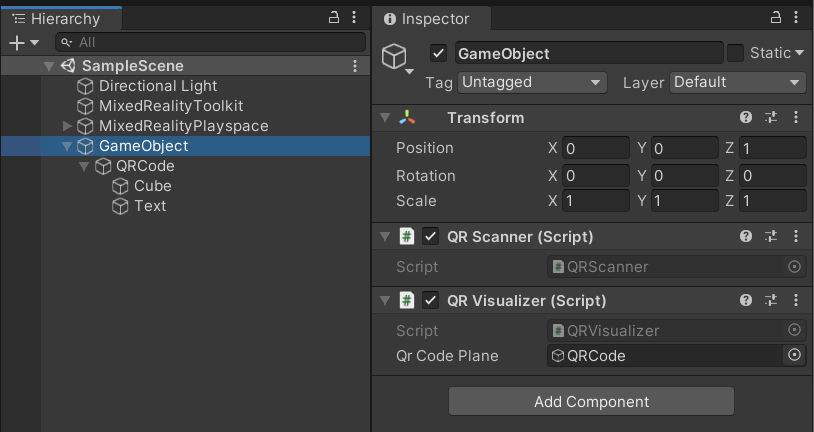Click the Rotation Y field
814x432 pixels.
685,176
